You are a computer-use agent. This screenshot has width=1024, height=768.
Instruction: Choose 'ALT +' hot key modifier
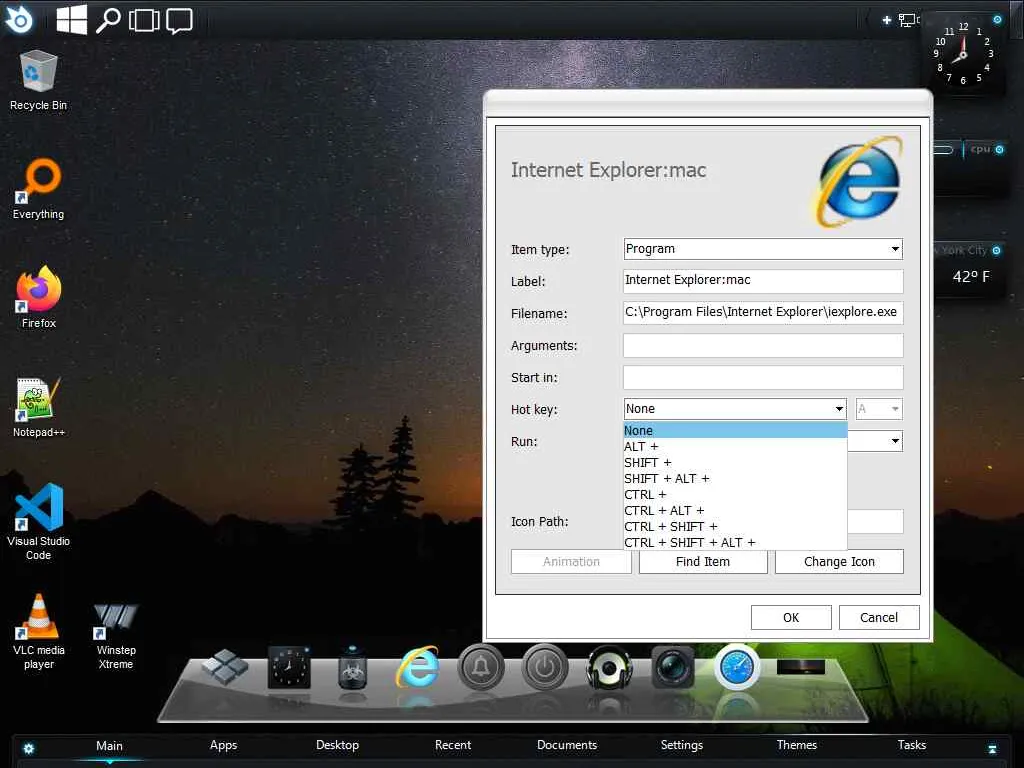tap(735, 447)
